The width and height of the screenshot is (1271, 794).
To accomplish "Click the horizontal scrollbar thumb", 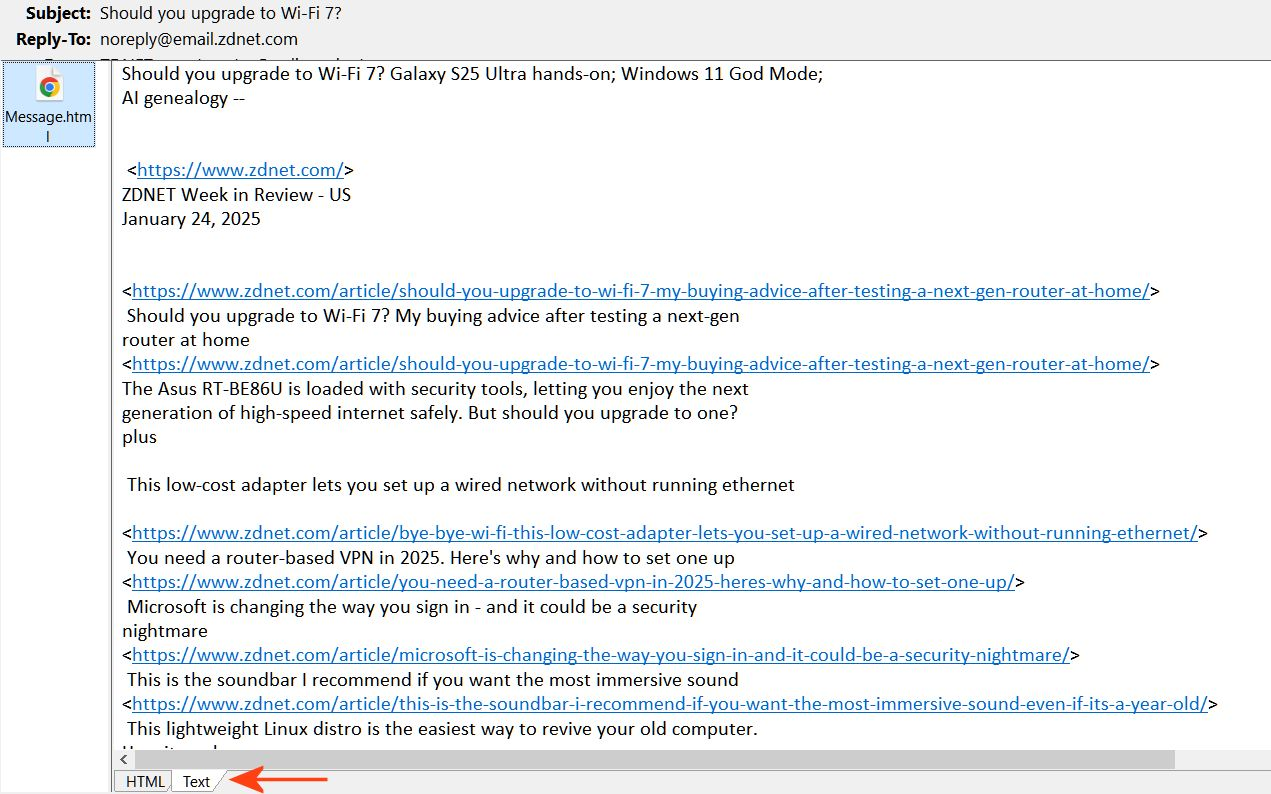I will click(654, 760).
